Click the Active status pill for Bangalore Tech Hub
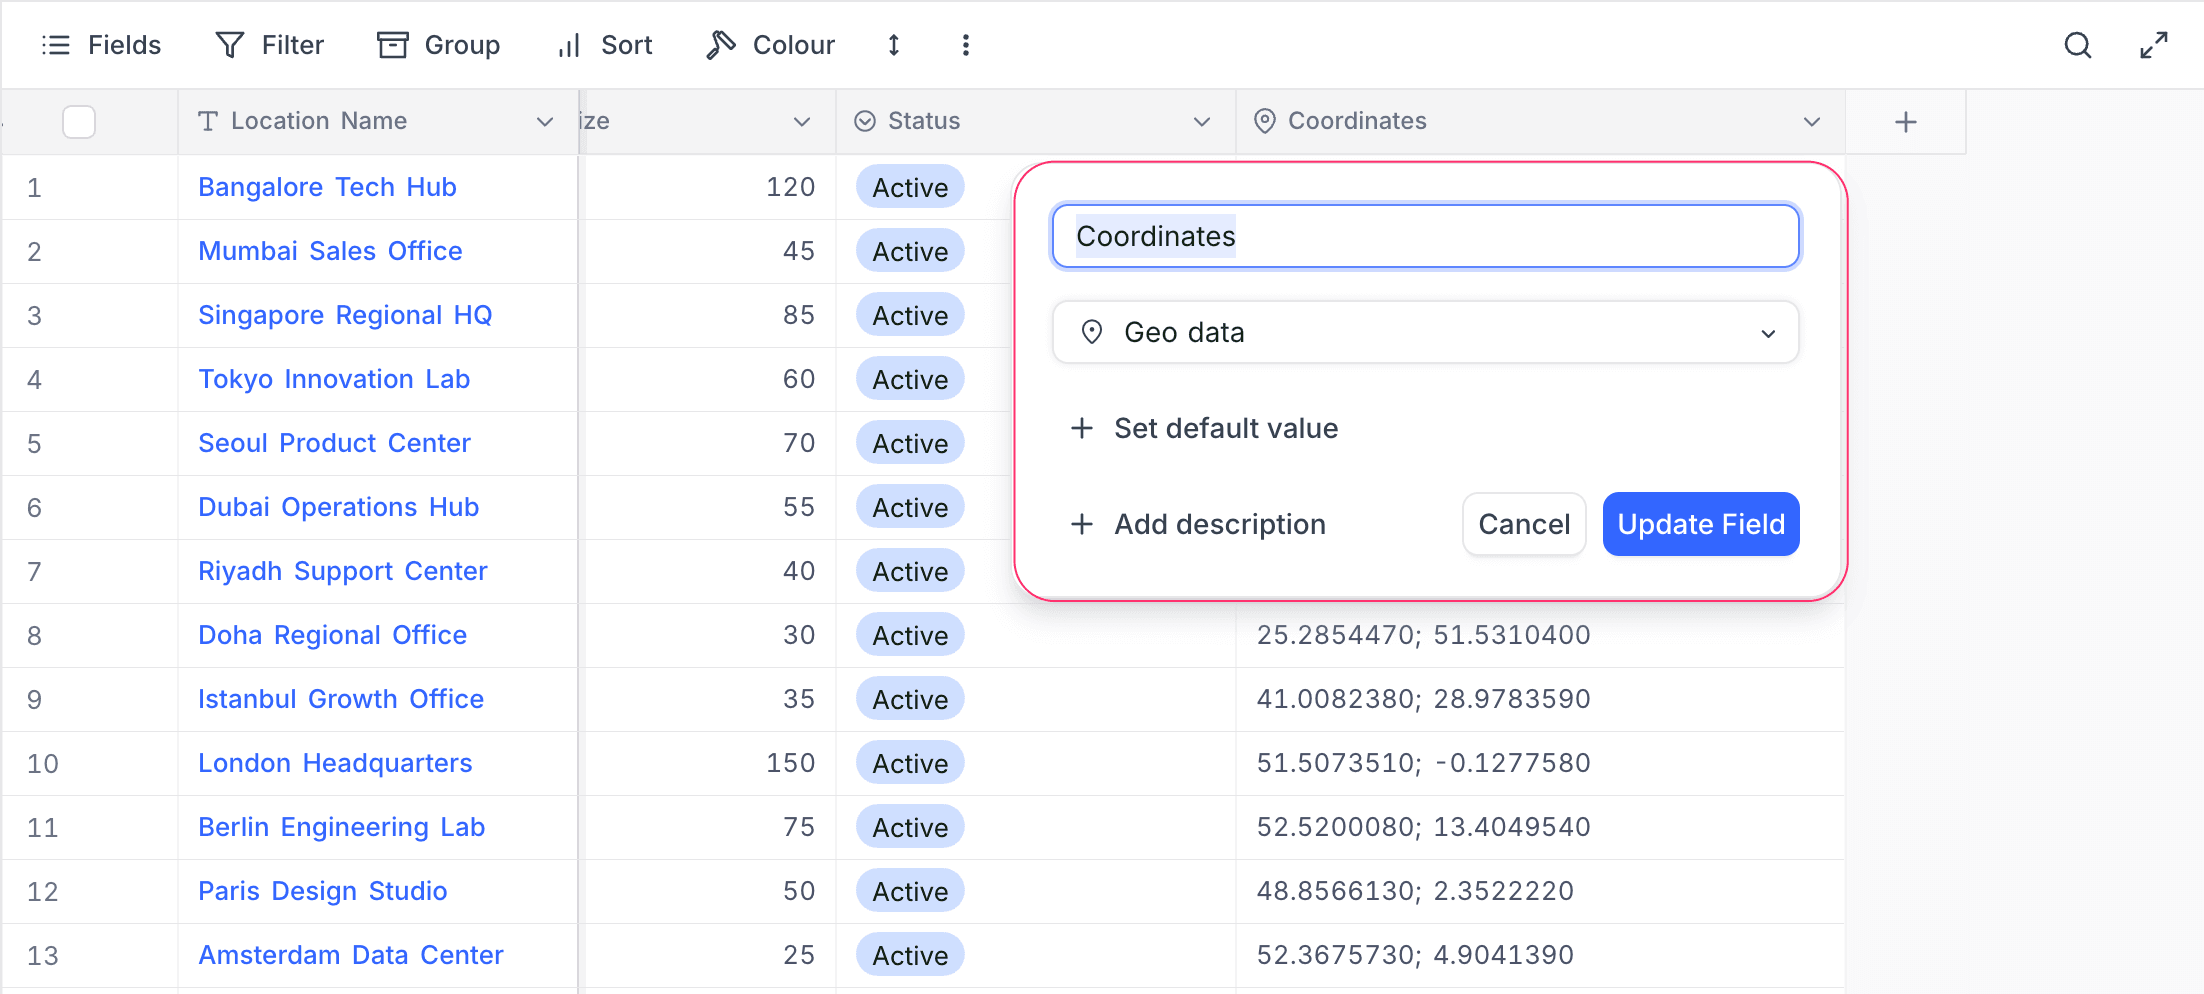 [909, 187]
